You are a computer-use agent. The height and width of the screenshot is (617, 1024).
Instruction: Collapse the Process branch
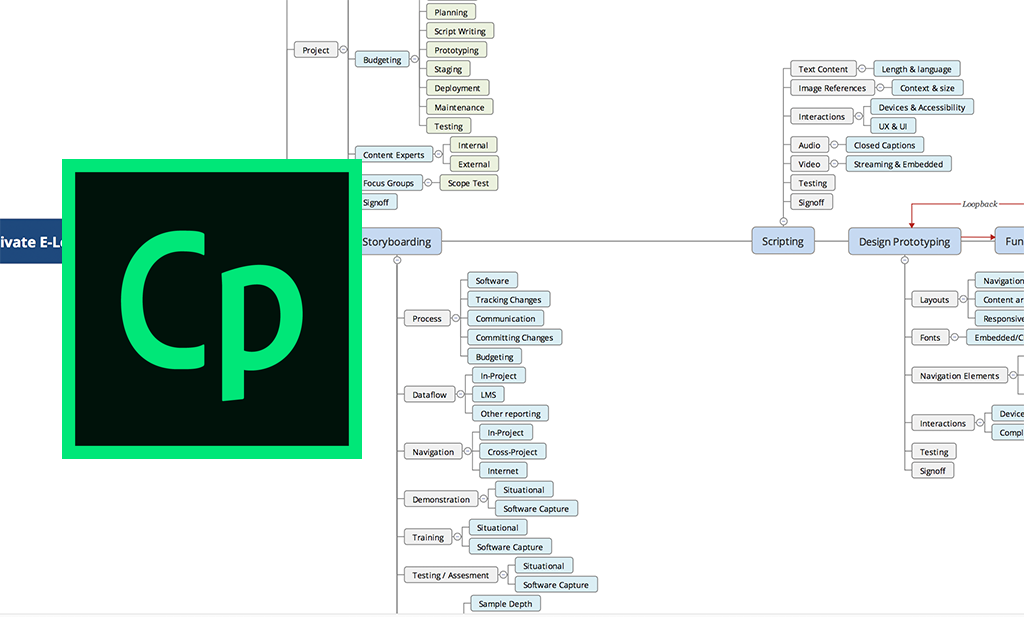(456, 319)
